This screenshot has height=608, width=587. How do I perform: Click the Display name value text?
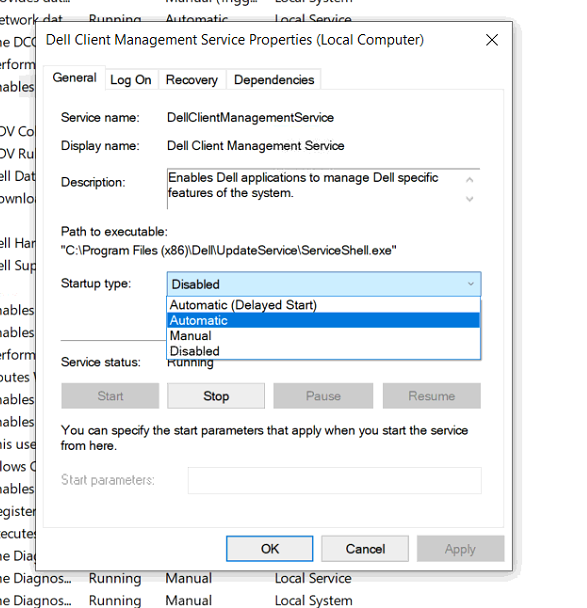click(x=256, y=146)
